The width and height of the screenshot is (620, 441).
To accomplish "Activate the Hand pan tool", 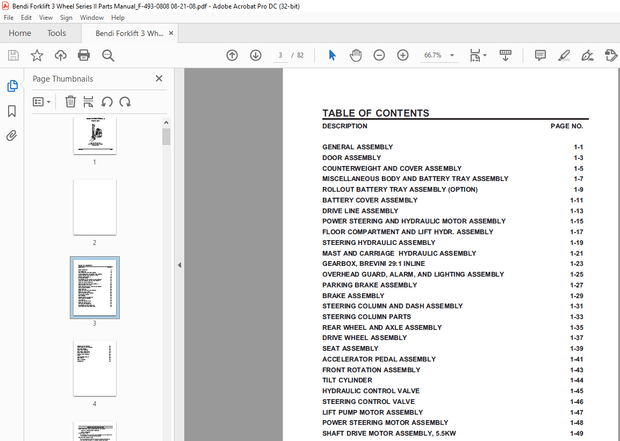I will pyautogui.click(x=355, y=55).
